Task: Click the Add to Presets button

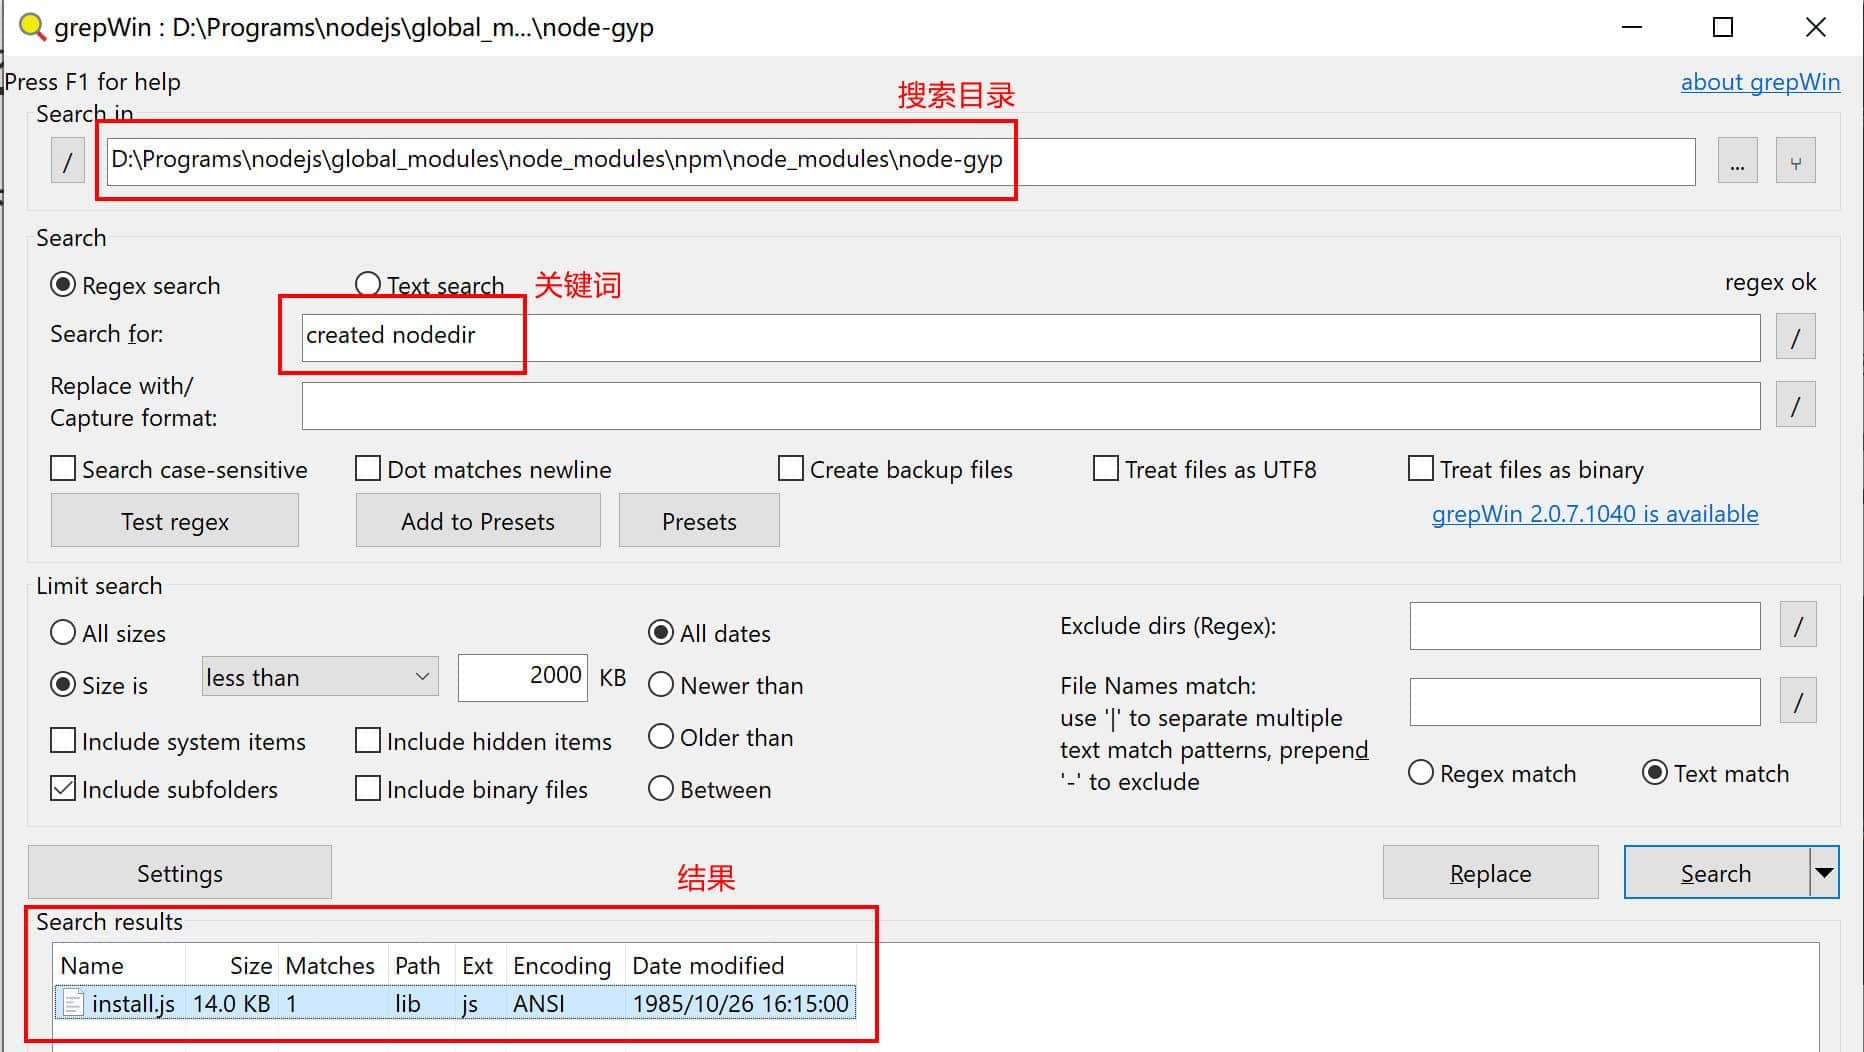Action: pos(478,521)
